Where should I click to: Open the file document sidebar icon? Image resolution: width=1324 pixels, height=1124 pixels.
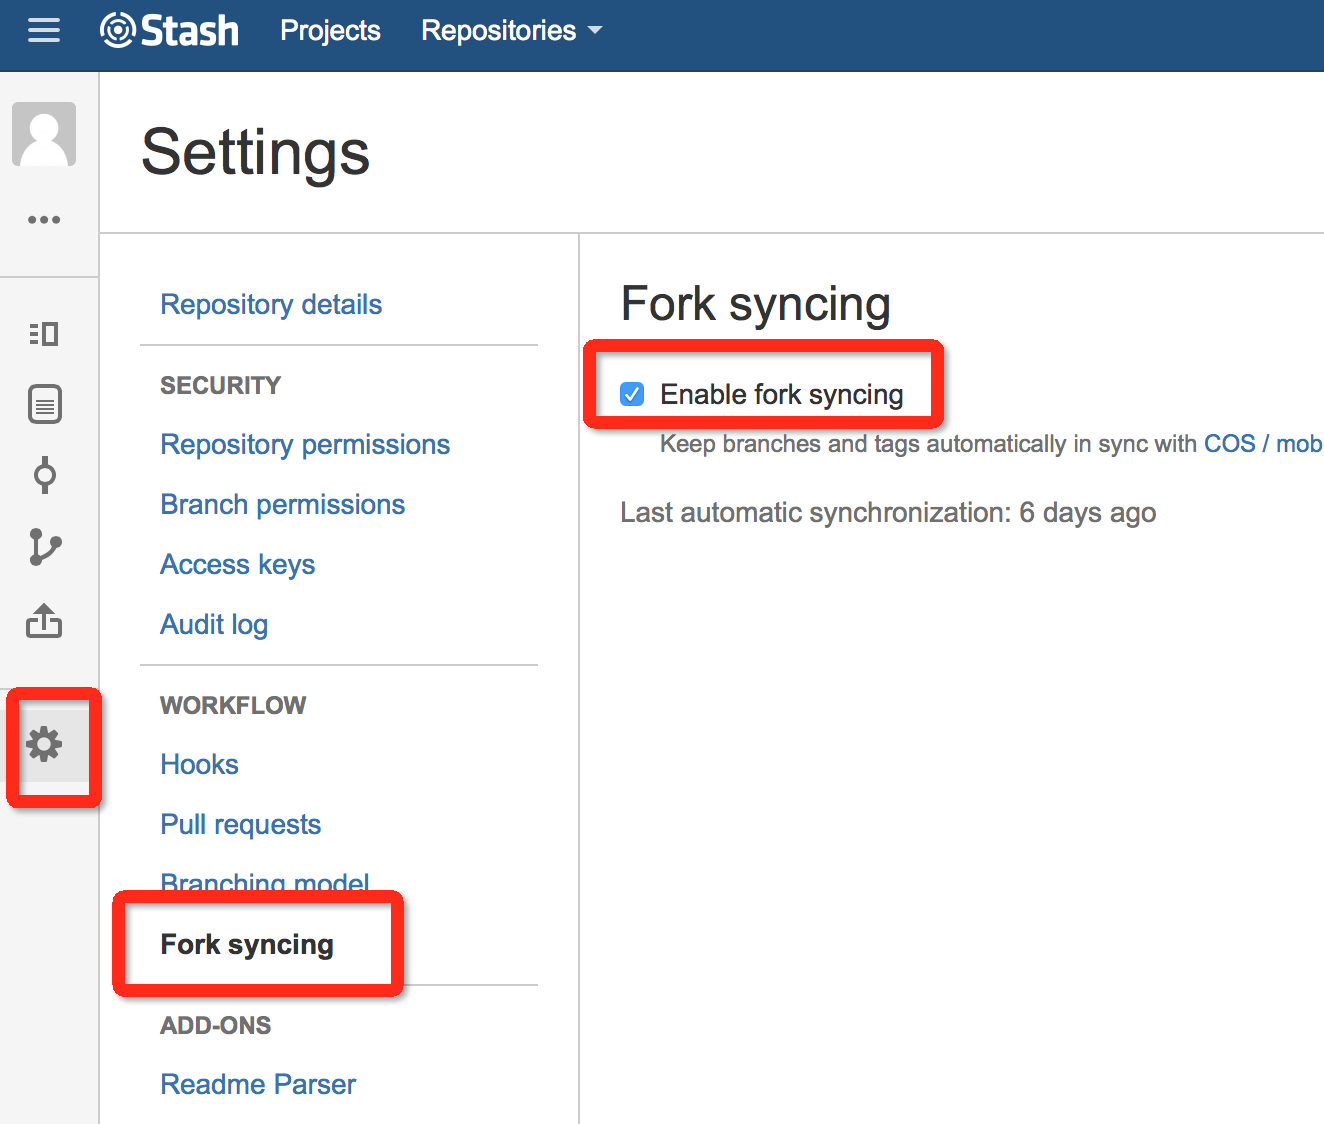[44, 404]
